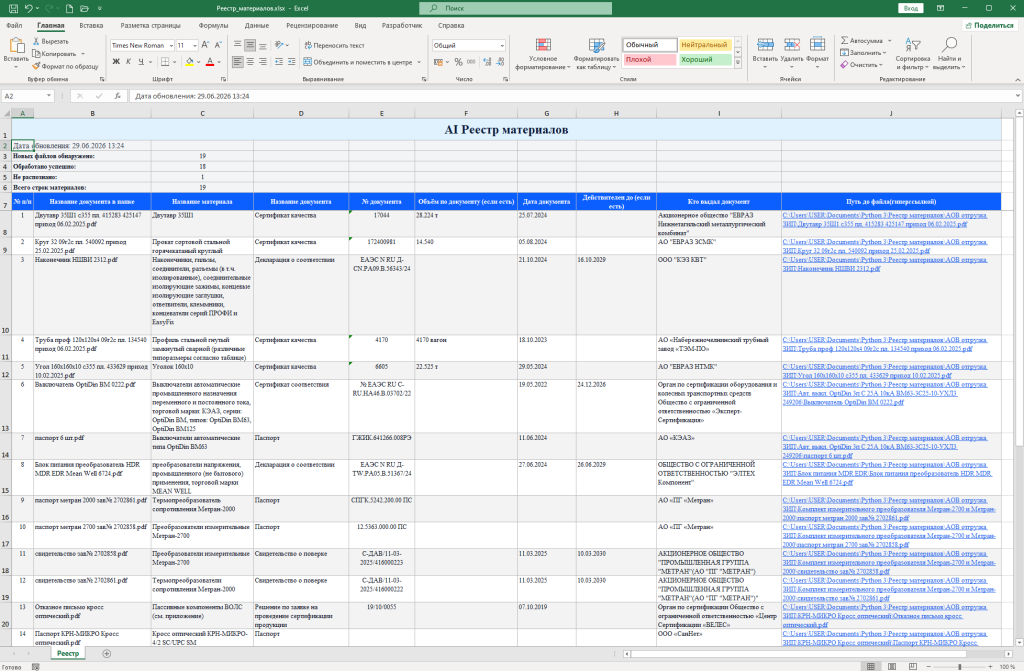Open the font name dropdown (Times New Roman)
The width and height of the screenshot is (1024, 671).
171,45
